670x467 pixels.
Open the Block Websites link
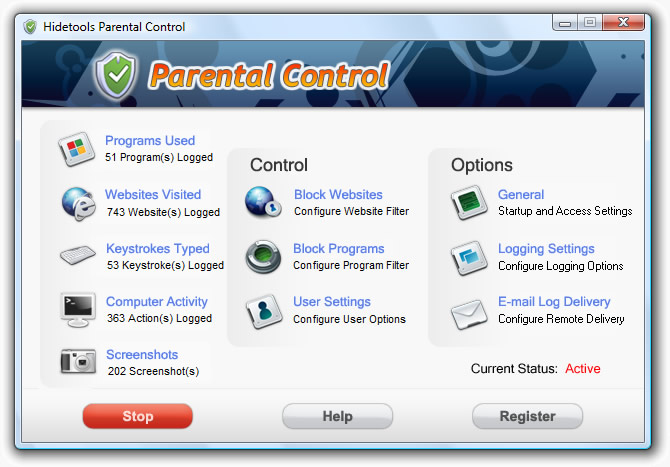tap(338, 194)
